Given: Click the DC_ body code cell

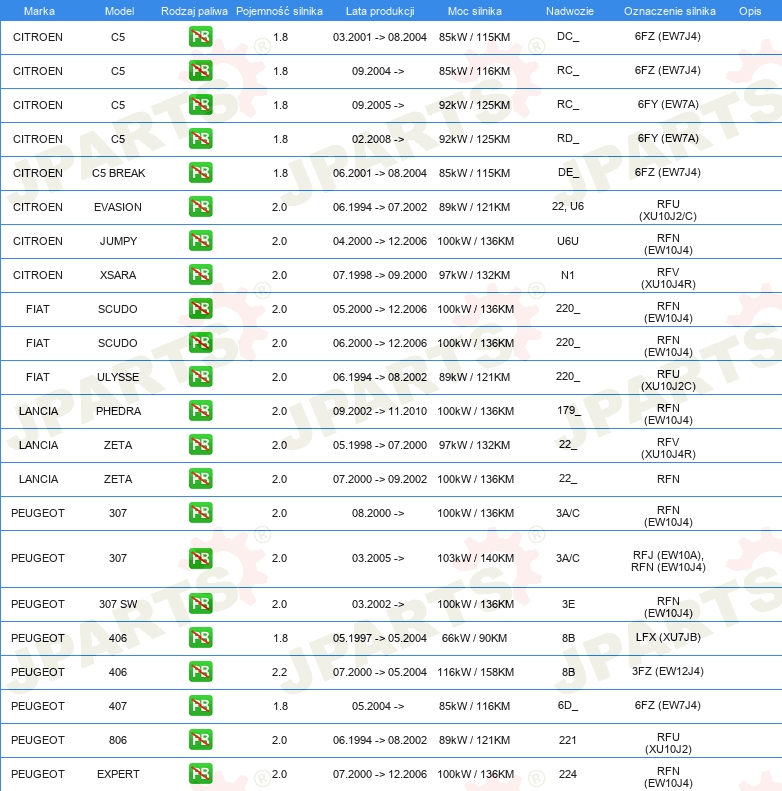Looking at the screenshot, I should coord(568,36).
